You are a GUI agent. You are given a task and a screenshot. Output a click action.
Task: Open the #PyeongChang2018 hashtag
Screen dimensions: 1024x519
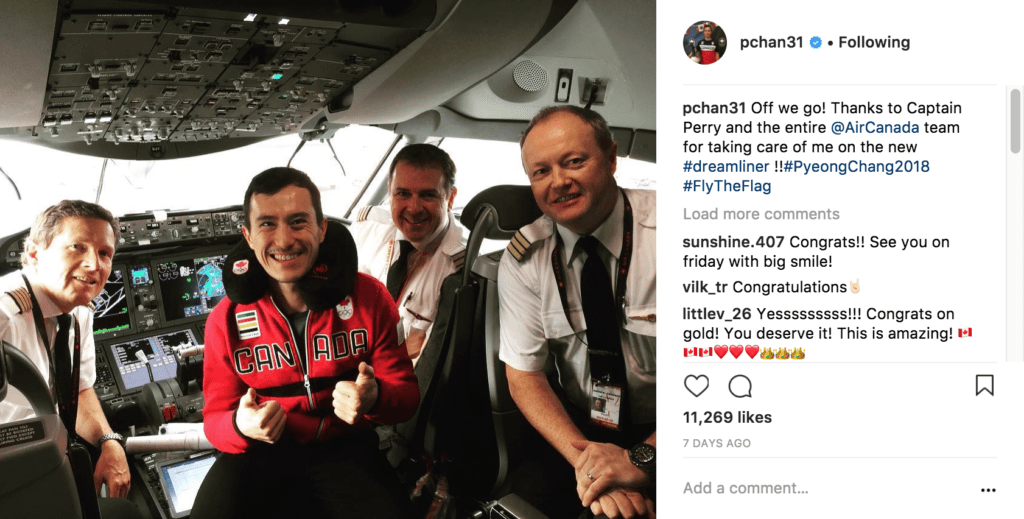857,166
